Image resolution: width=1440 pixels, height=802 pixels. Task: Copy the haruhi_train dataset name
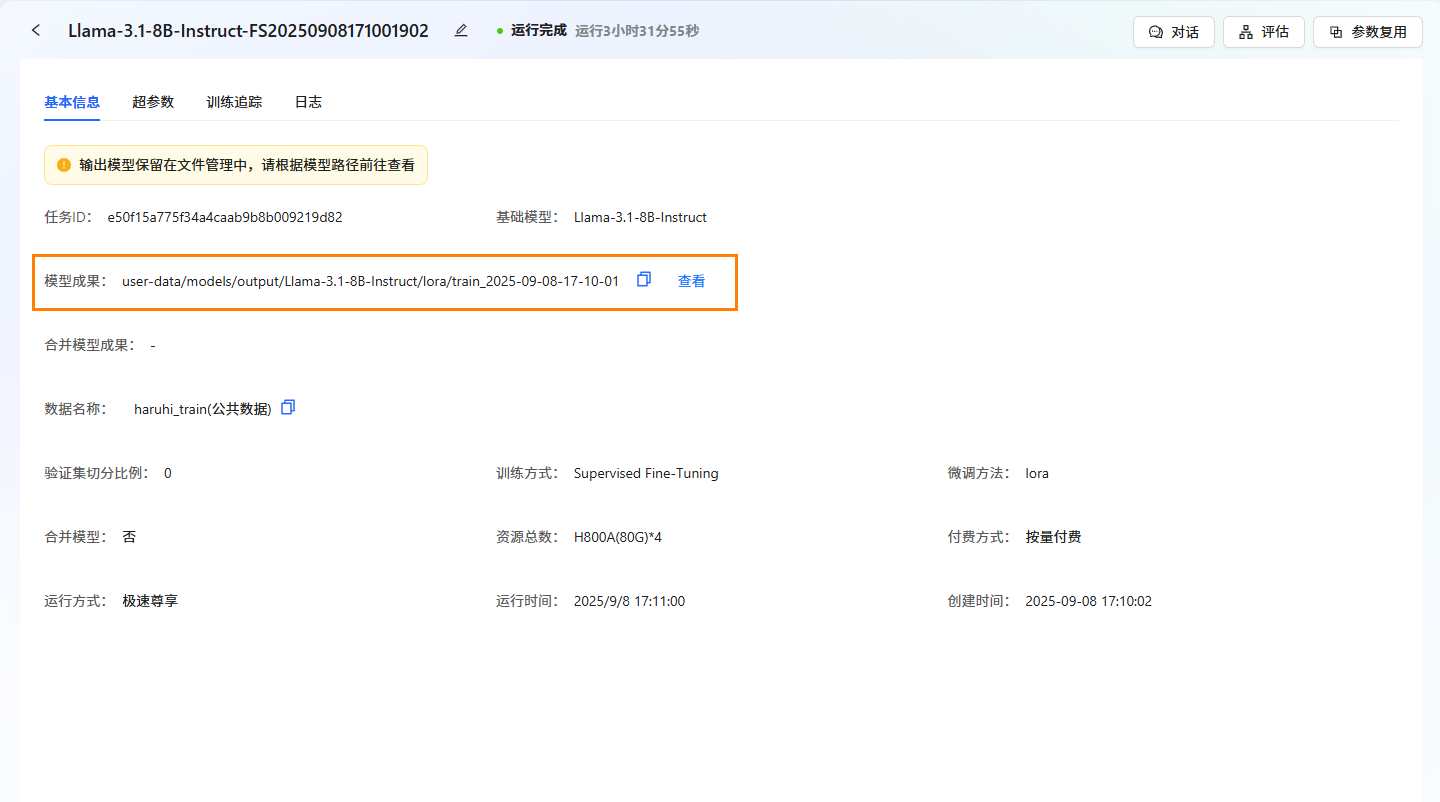(288, 408)
